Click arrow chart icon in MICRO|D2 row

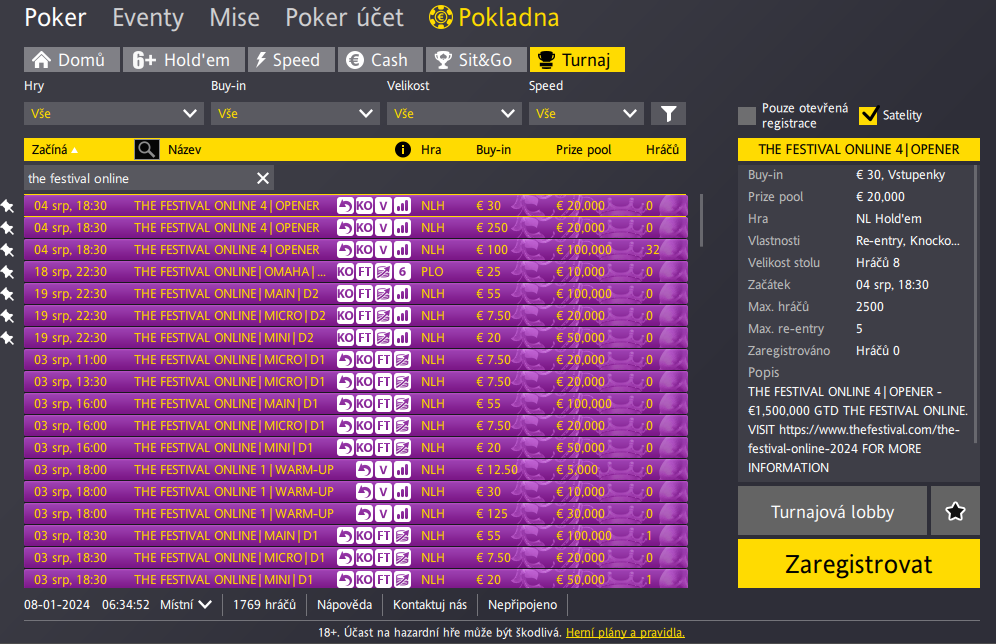(383, 316)
